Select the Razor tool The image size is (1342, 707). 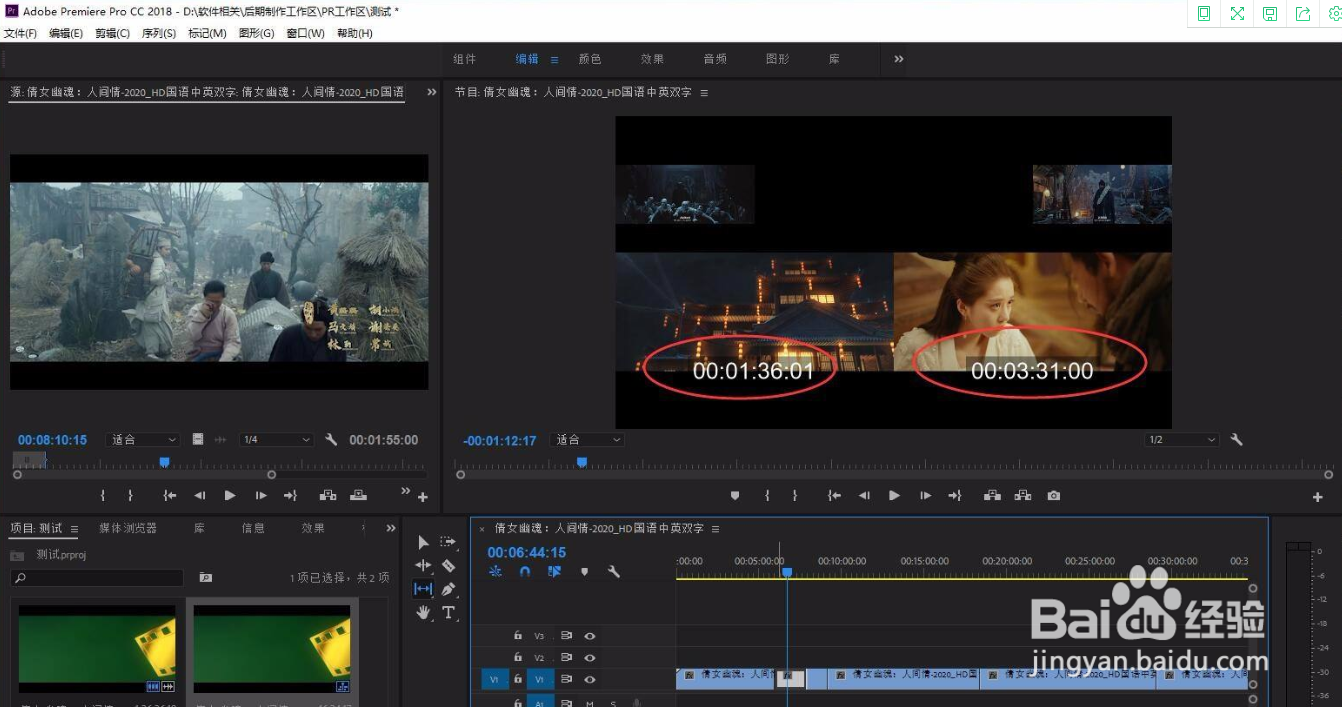(448, 566)
